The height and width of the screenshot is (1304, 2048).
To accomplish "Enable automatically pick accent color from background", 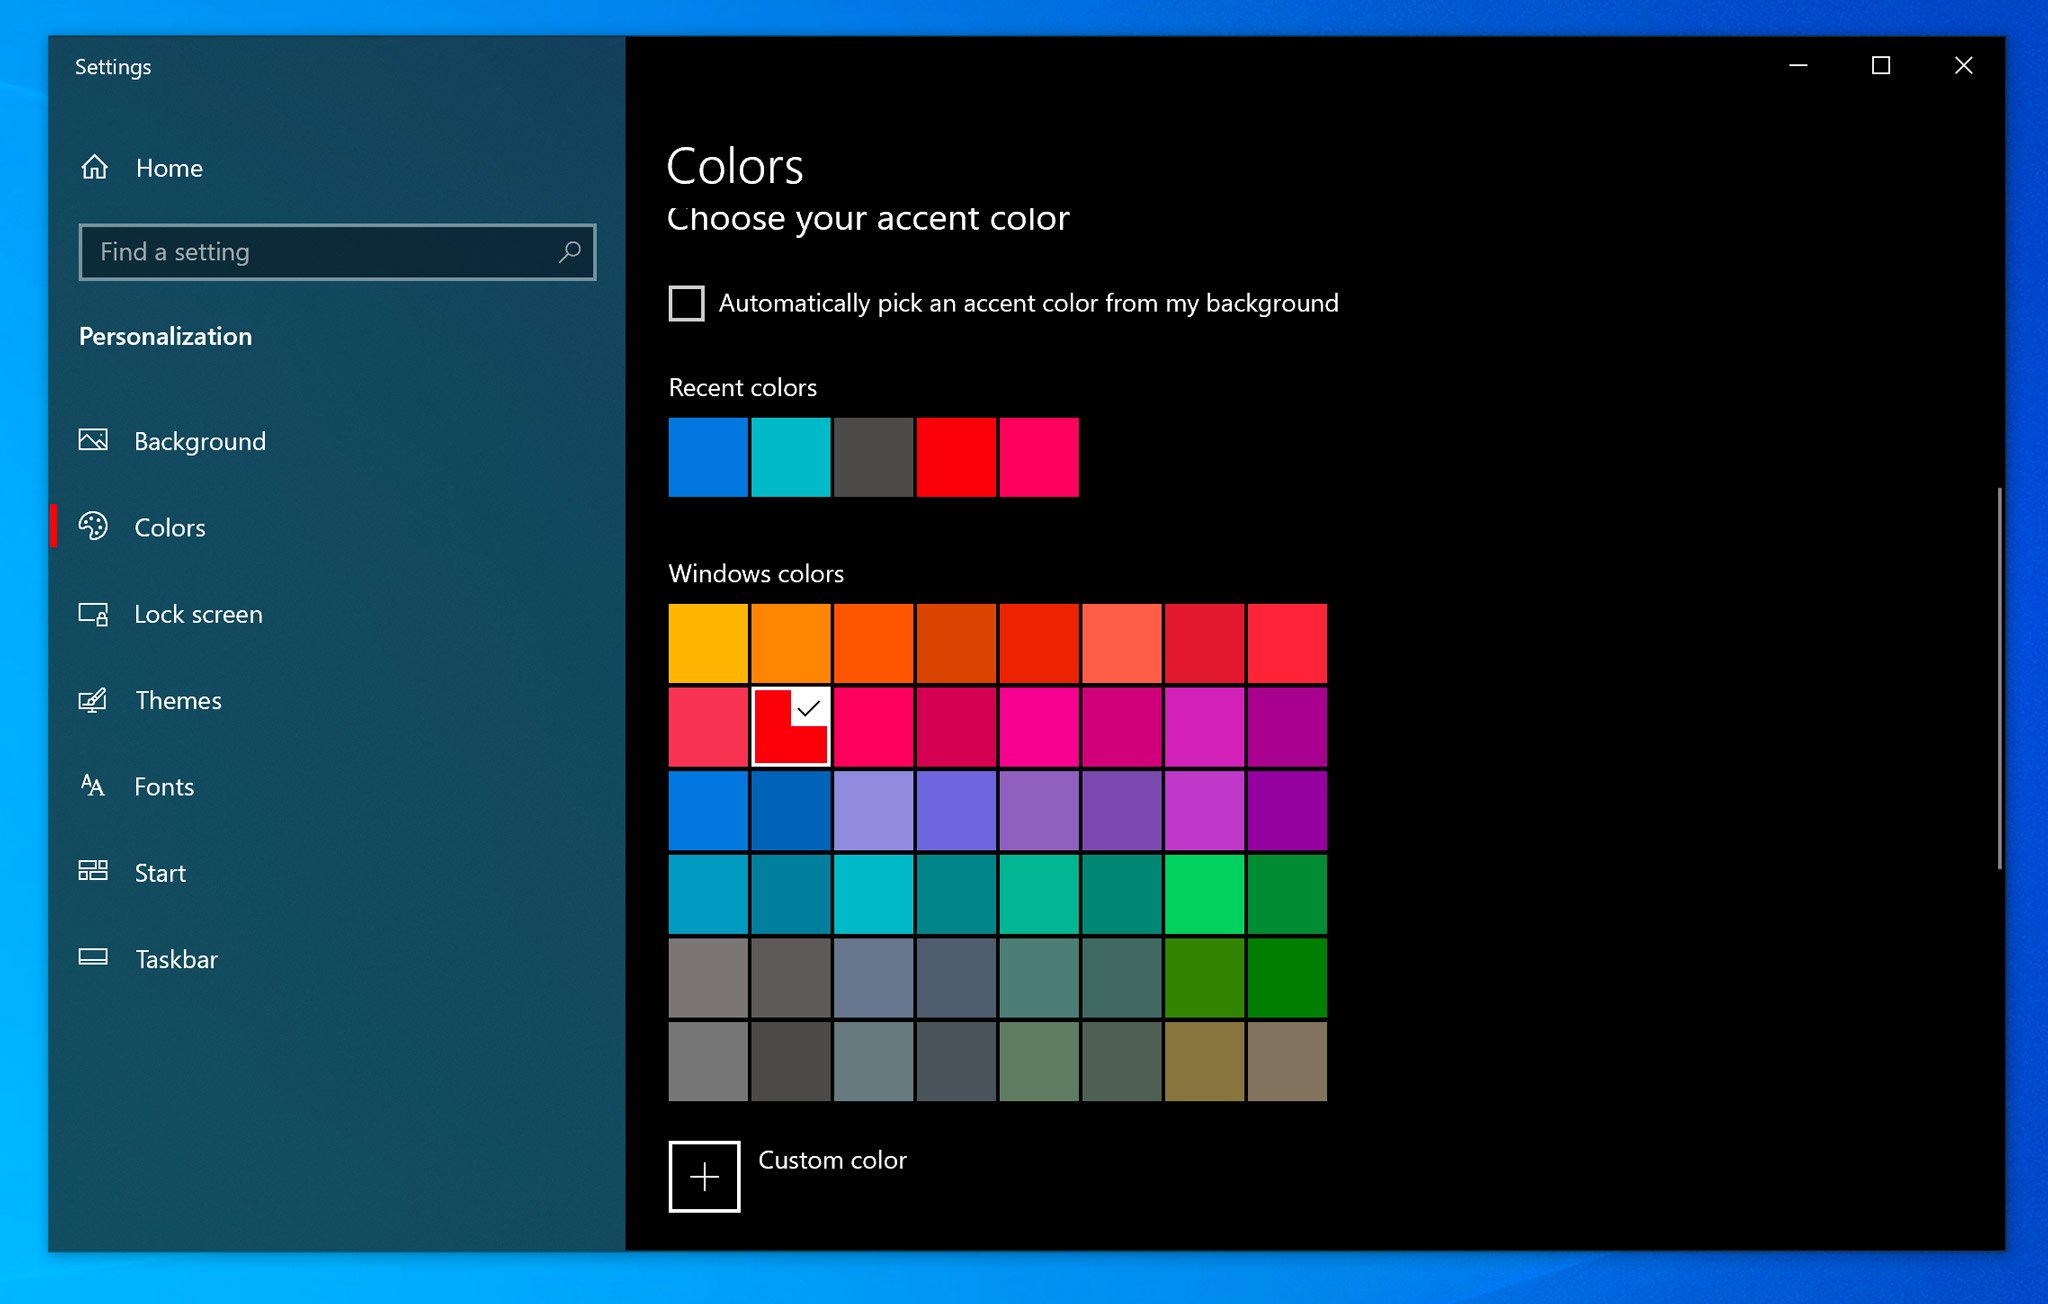I will [x=688, y=303].
